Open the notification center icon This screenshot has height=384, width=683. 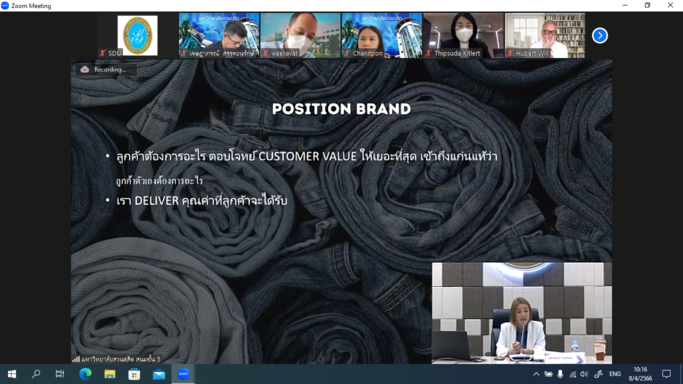point(666,374)
